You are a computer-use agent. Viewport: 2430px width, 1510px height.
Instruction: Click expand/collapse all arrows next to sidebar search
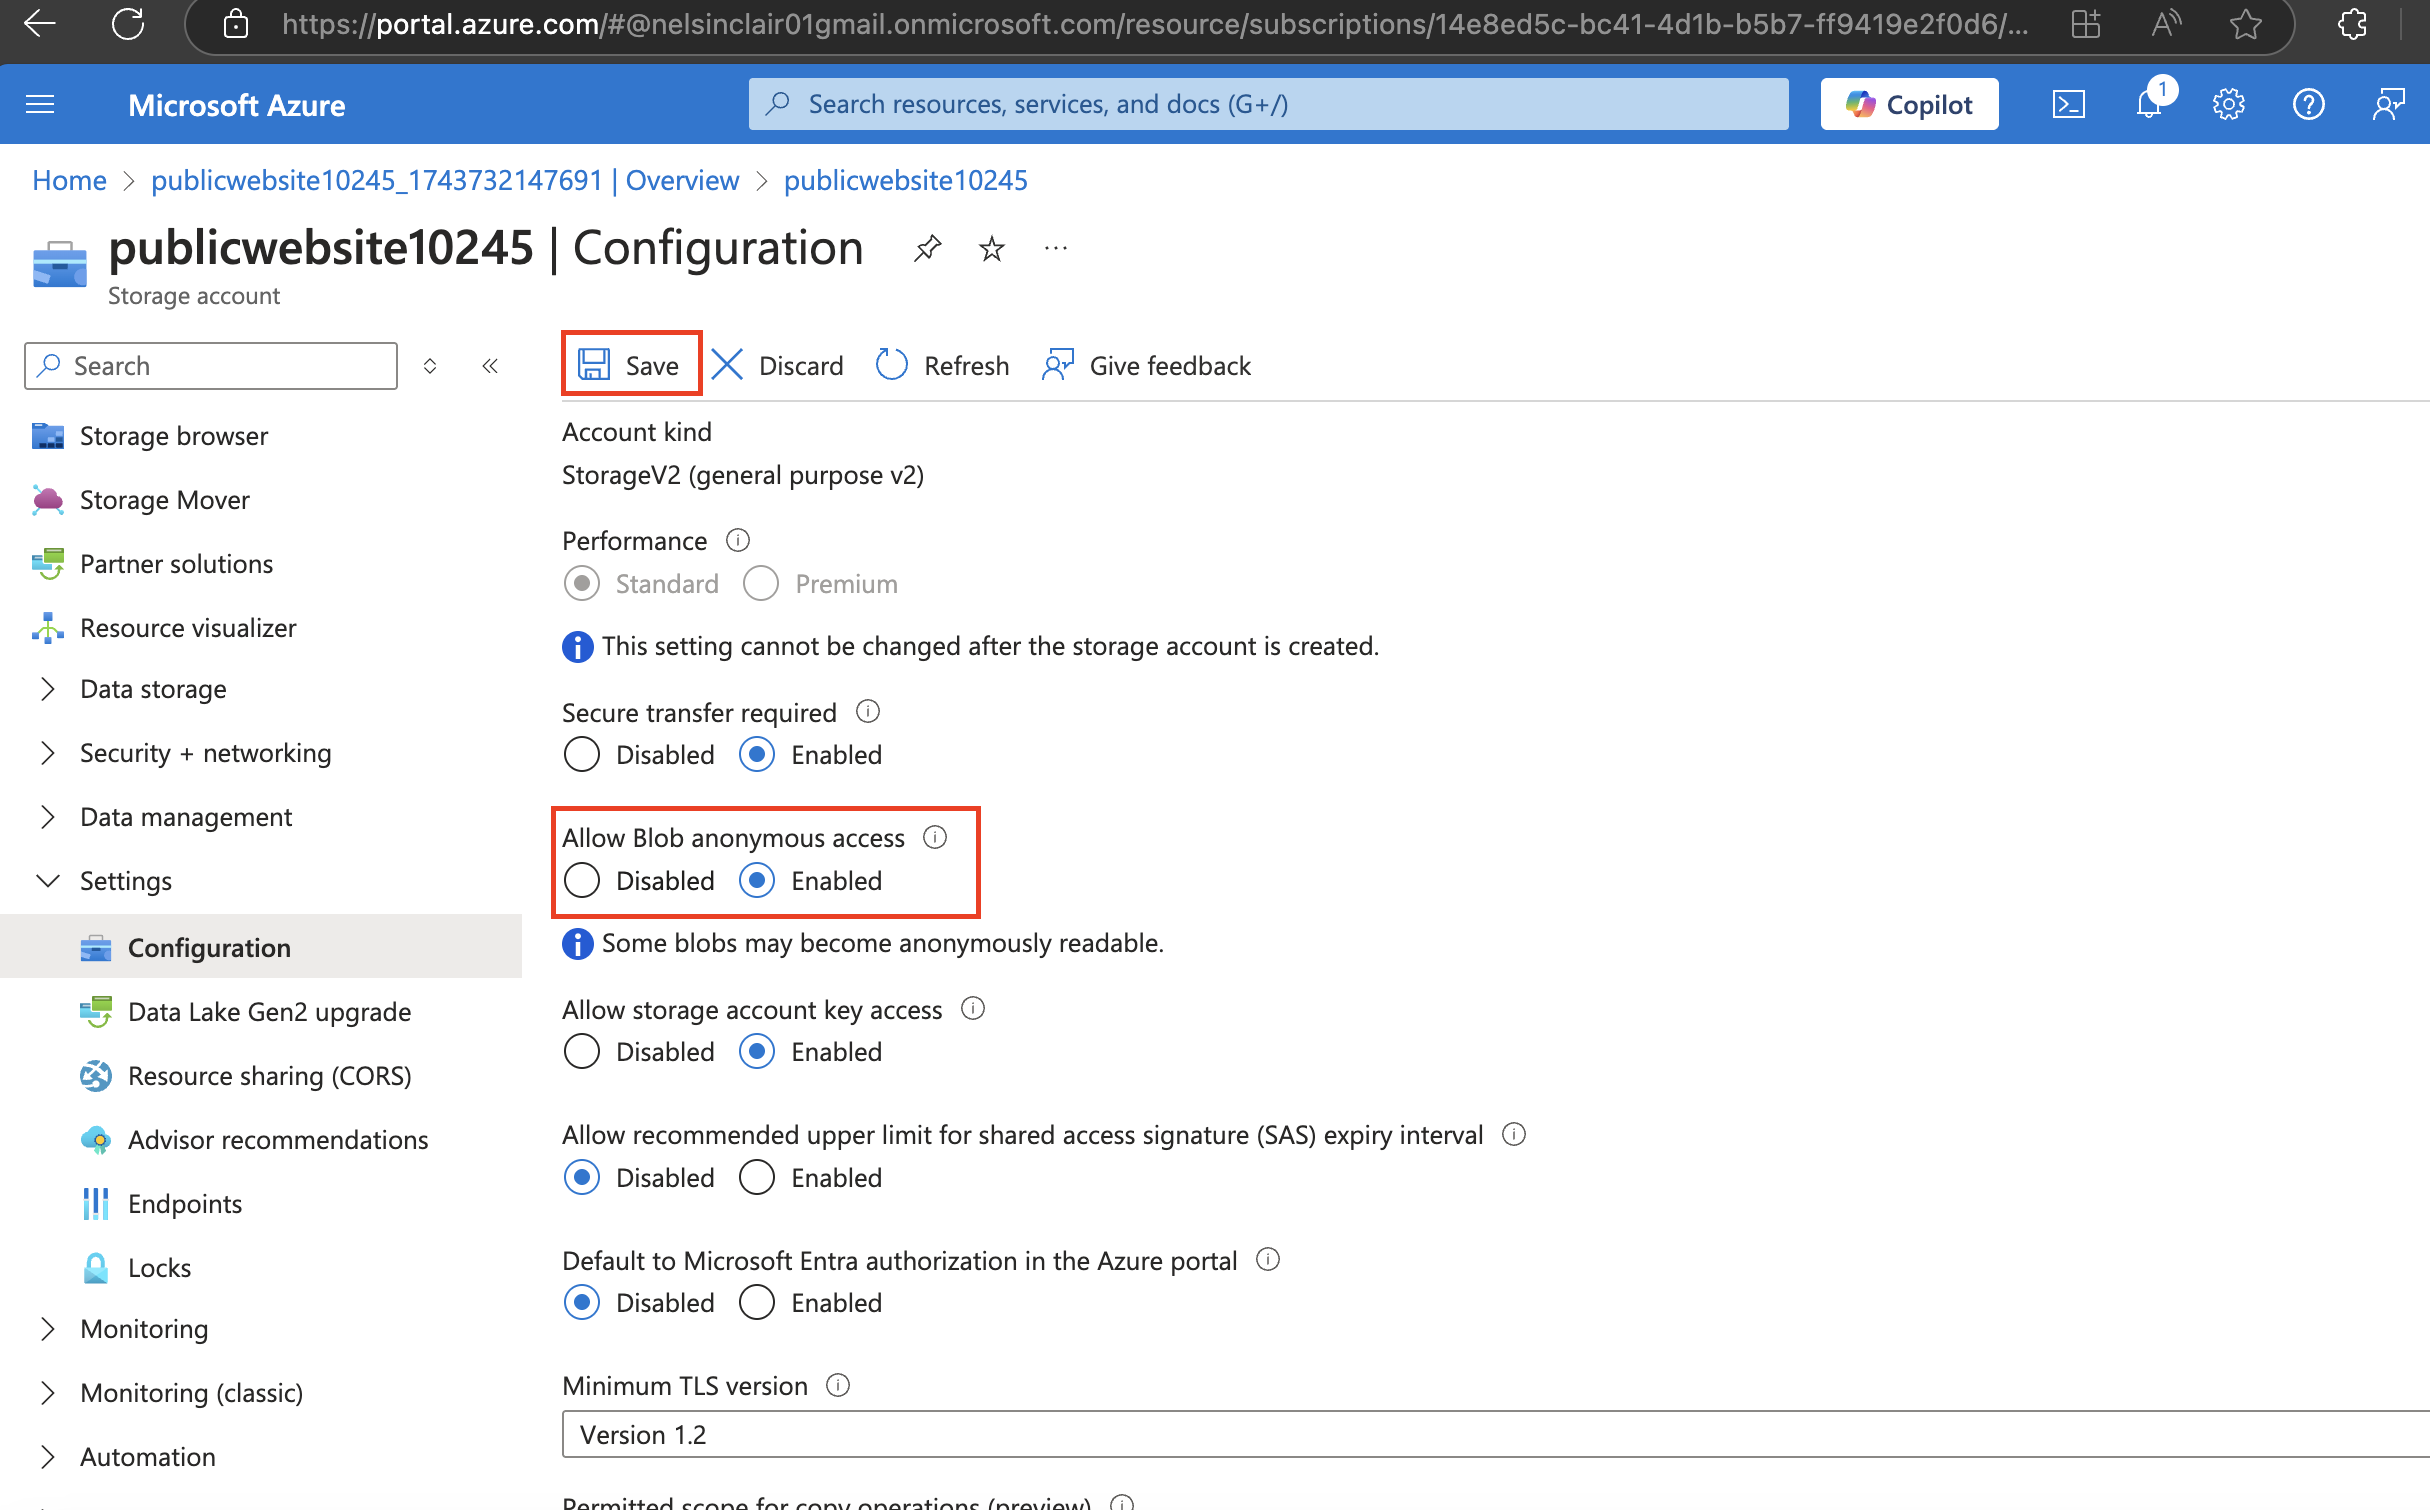(x=430, y=366)
